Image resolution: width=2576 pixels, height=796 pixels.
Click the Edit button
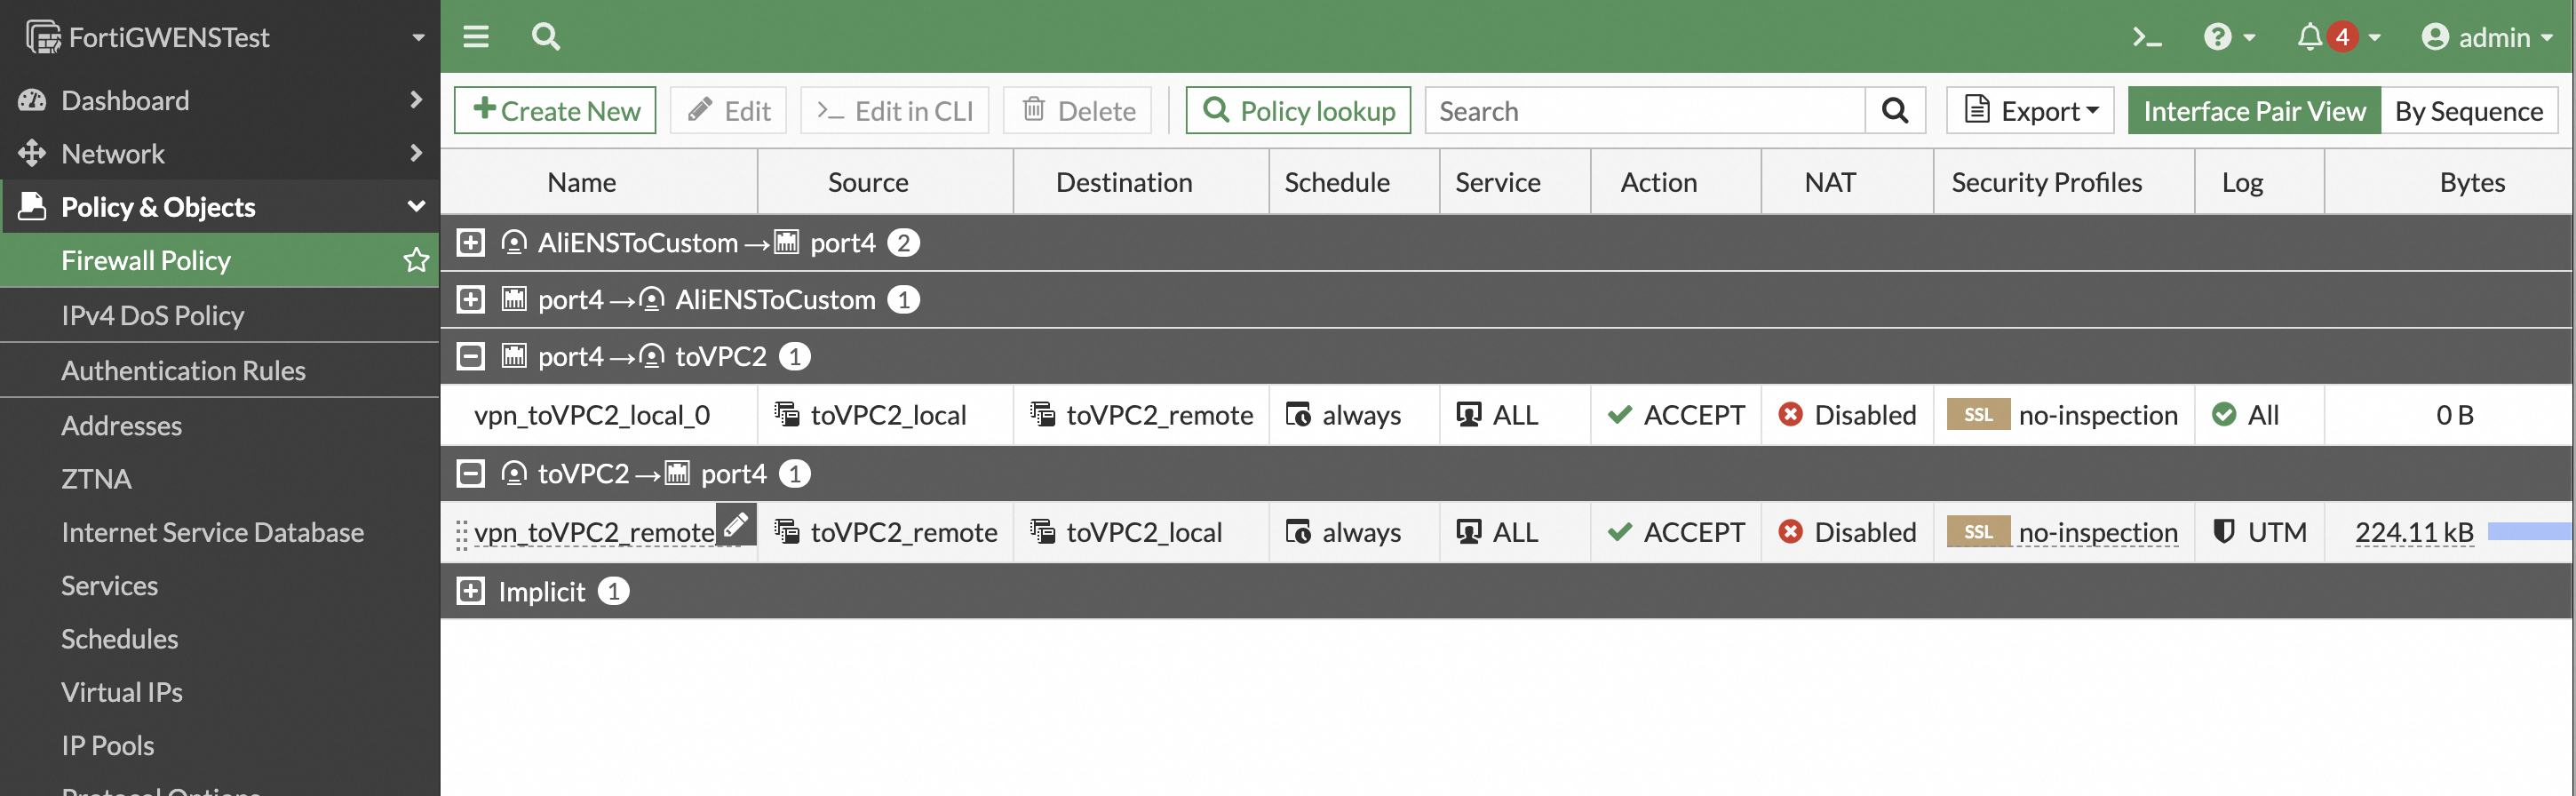728,110
